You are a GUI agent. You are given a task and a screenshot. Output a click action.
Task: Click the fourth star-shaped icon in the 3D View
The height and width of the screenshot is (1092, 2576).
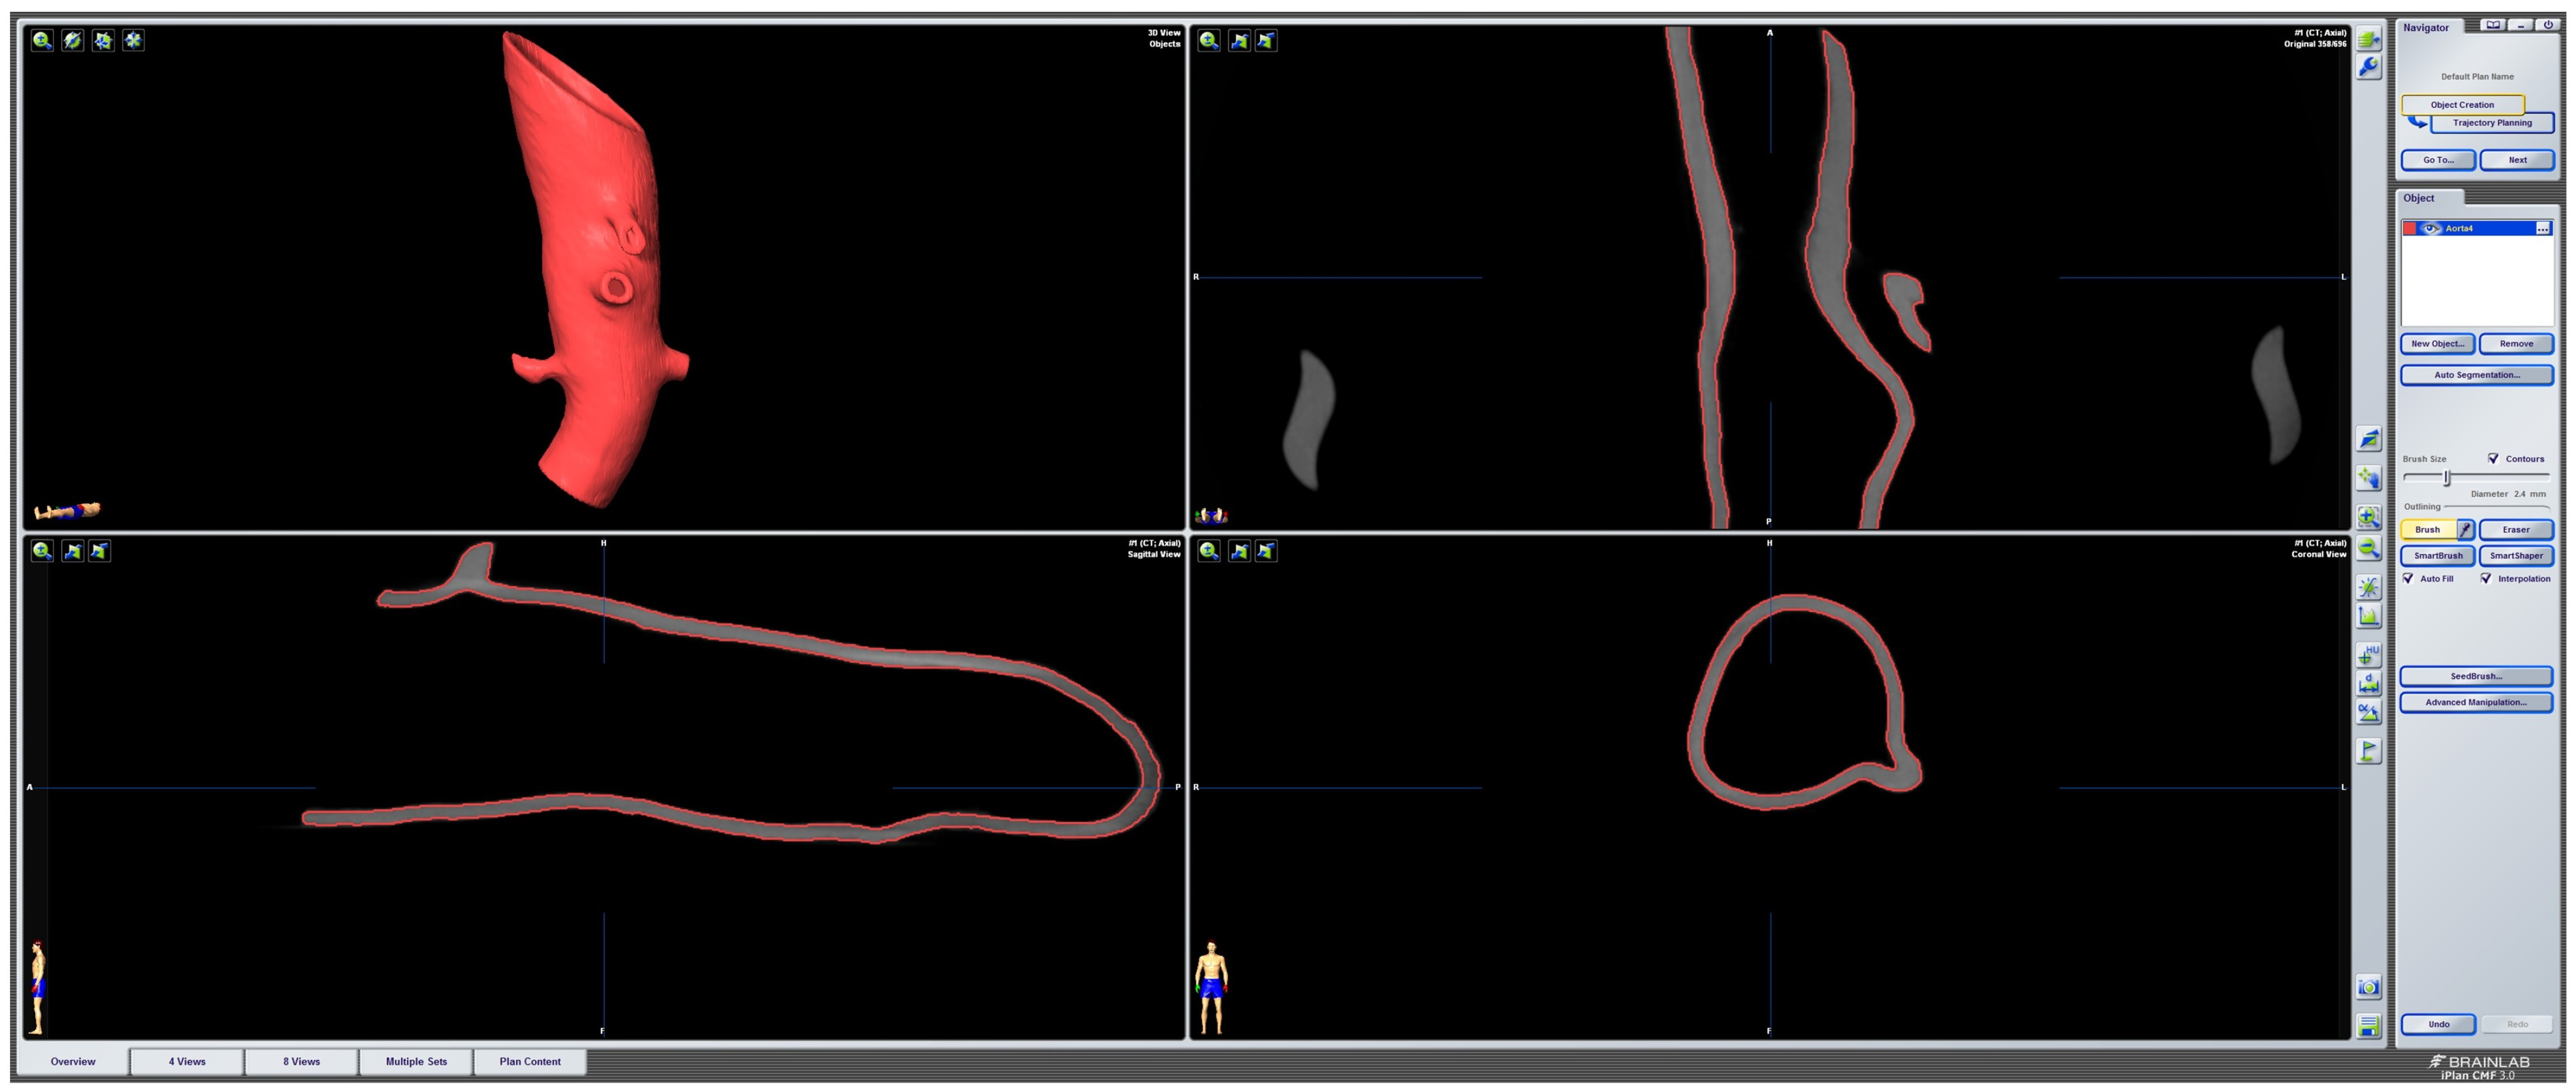tap(133, 40)
